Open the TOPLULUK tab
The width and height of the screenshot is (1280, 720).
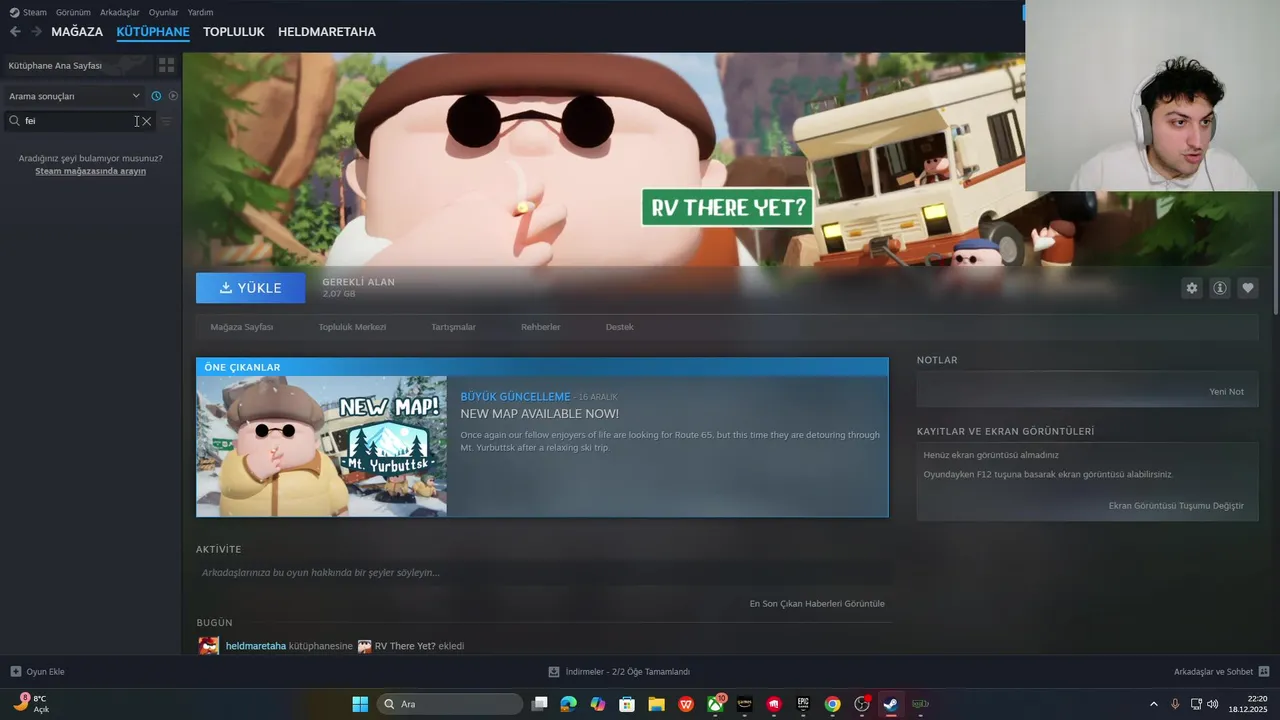tap(234, 32)
